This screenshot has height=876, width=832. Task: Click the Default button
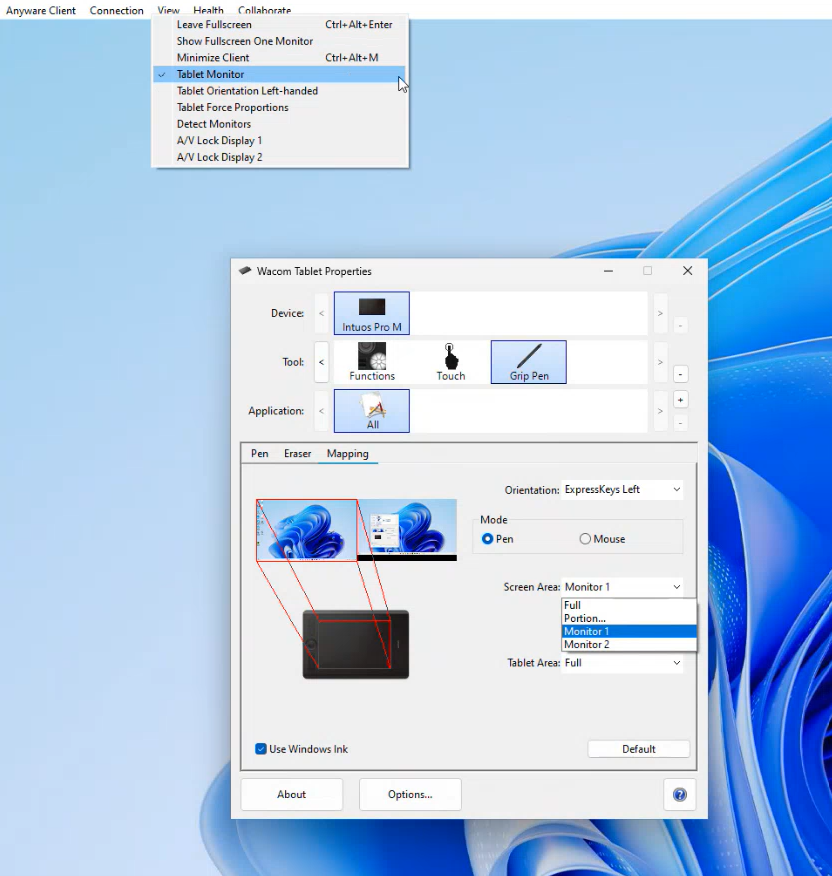tap(639, 749)
